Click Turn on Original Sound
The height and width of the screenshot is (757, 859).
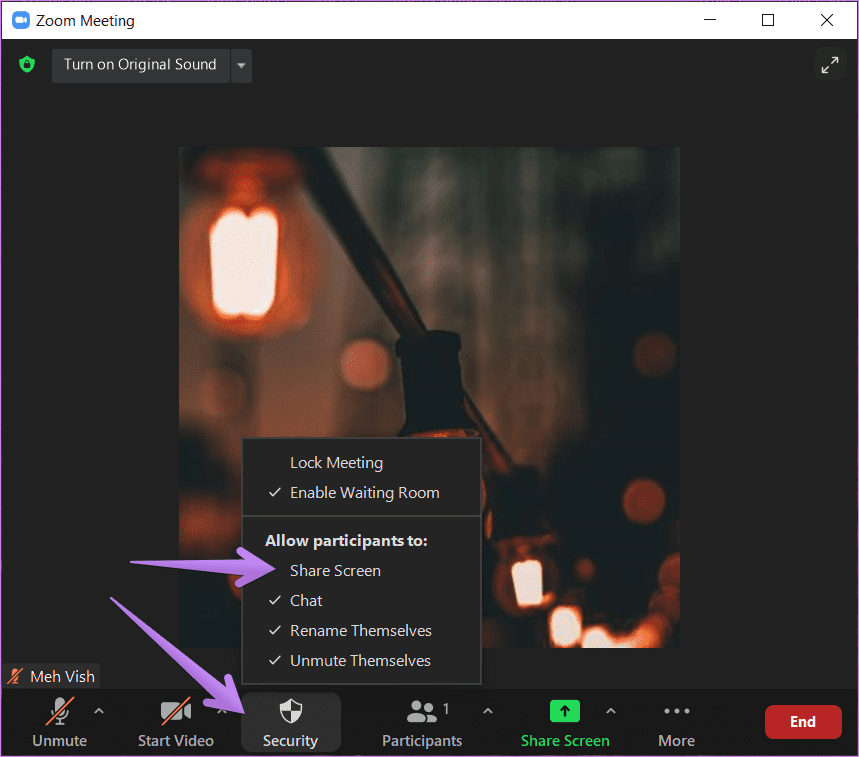pyautogui.click(x=140, y=64)
